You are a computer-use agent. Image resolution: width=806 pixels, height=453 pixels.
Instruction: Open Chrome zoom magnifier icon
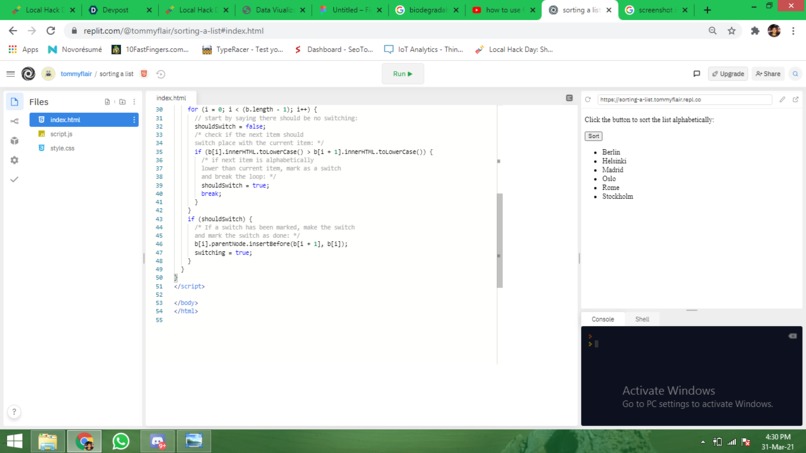tap(712, 31)
